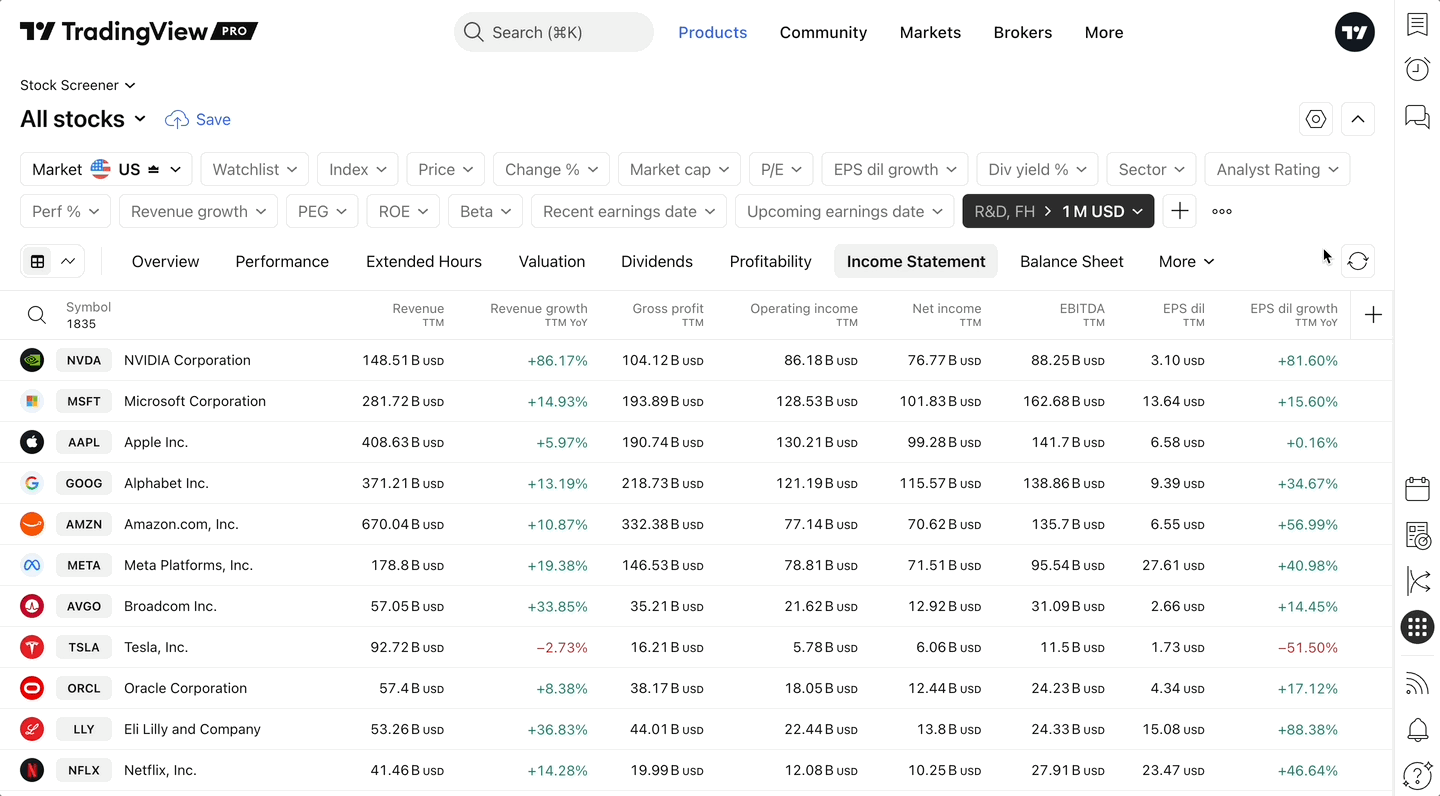
Task: Switch to the Overview tab
Action: coord(165,261)
